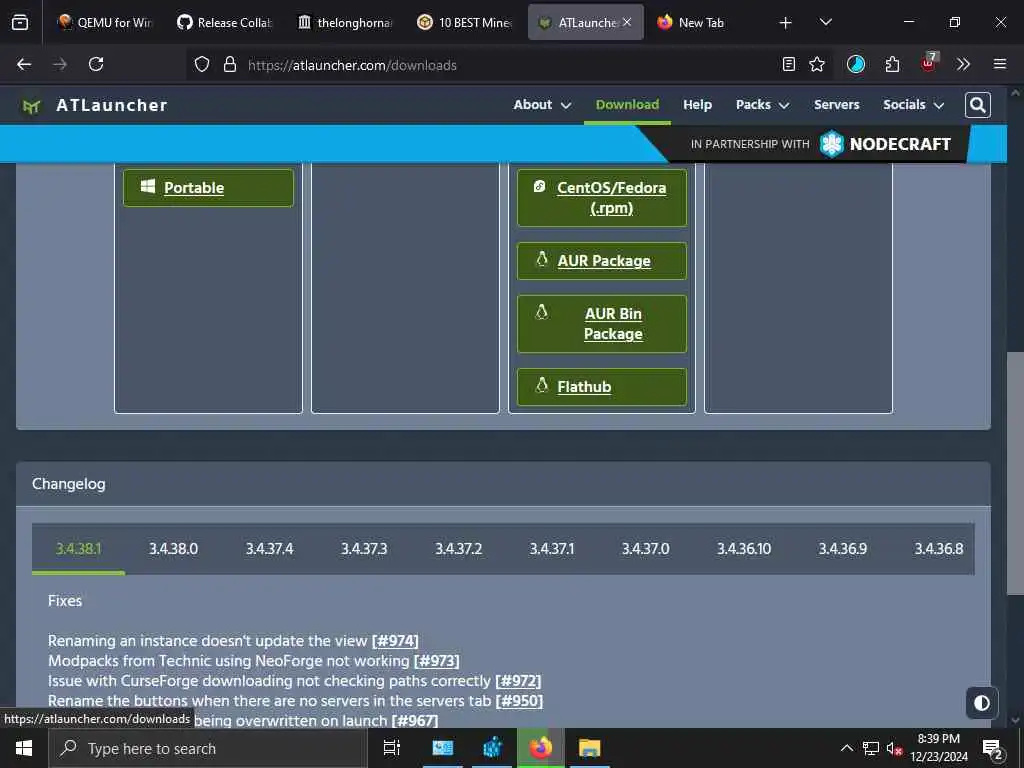Select changelog version 3.4.37.0 tab

click(x=645, y=549)
